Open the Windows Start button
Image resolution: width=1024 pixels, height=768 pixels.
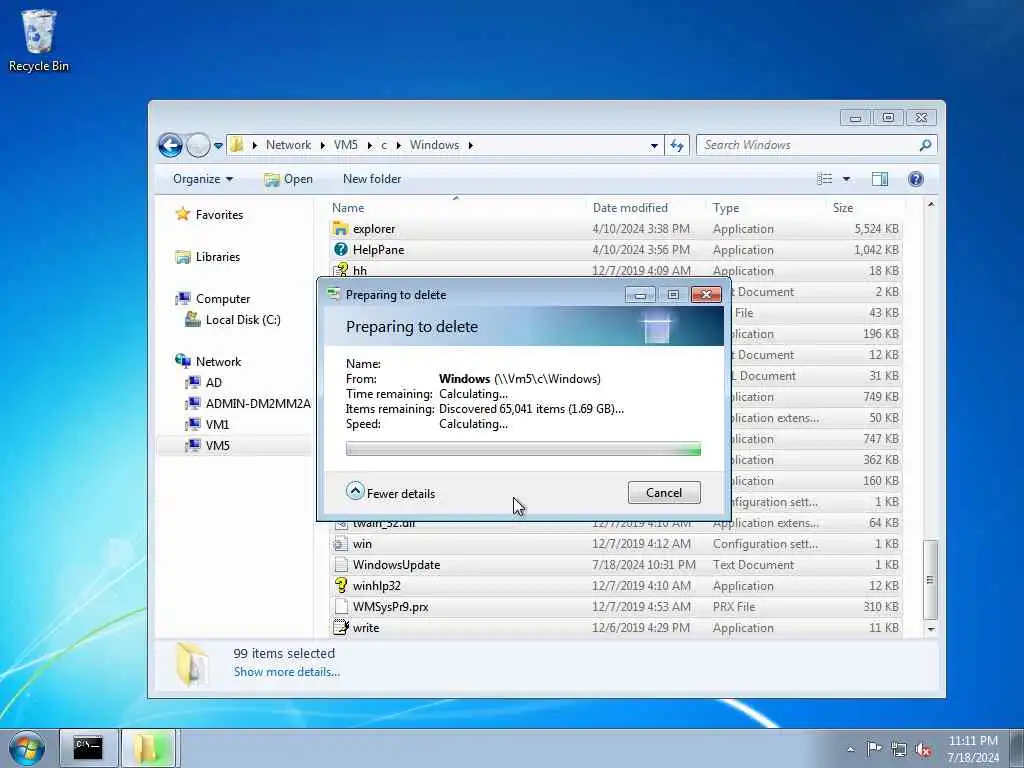pyautogui.click(x=27, y=749)
